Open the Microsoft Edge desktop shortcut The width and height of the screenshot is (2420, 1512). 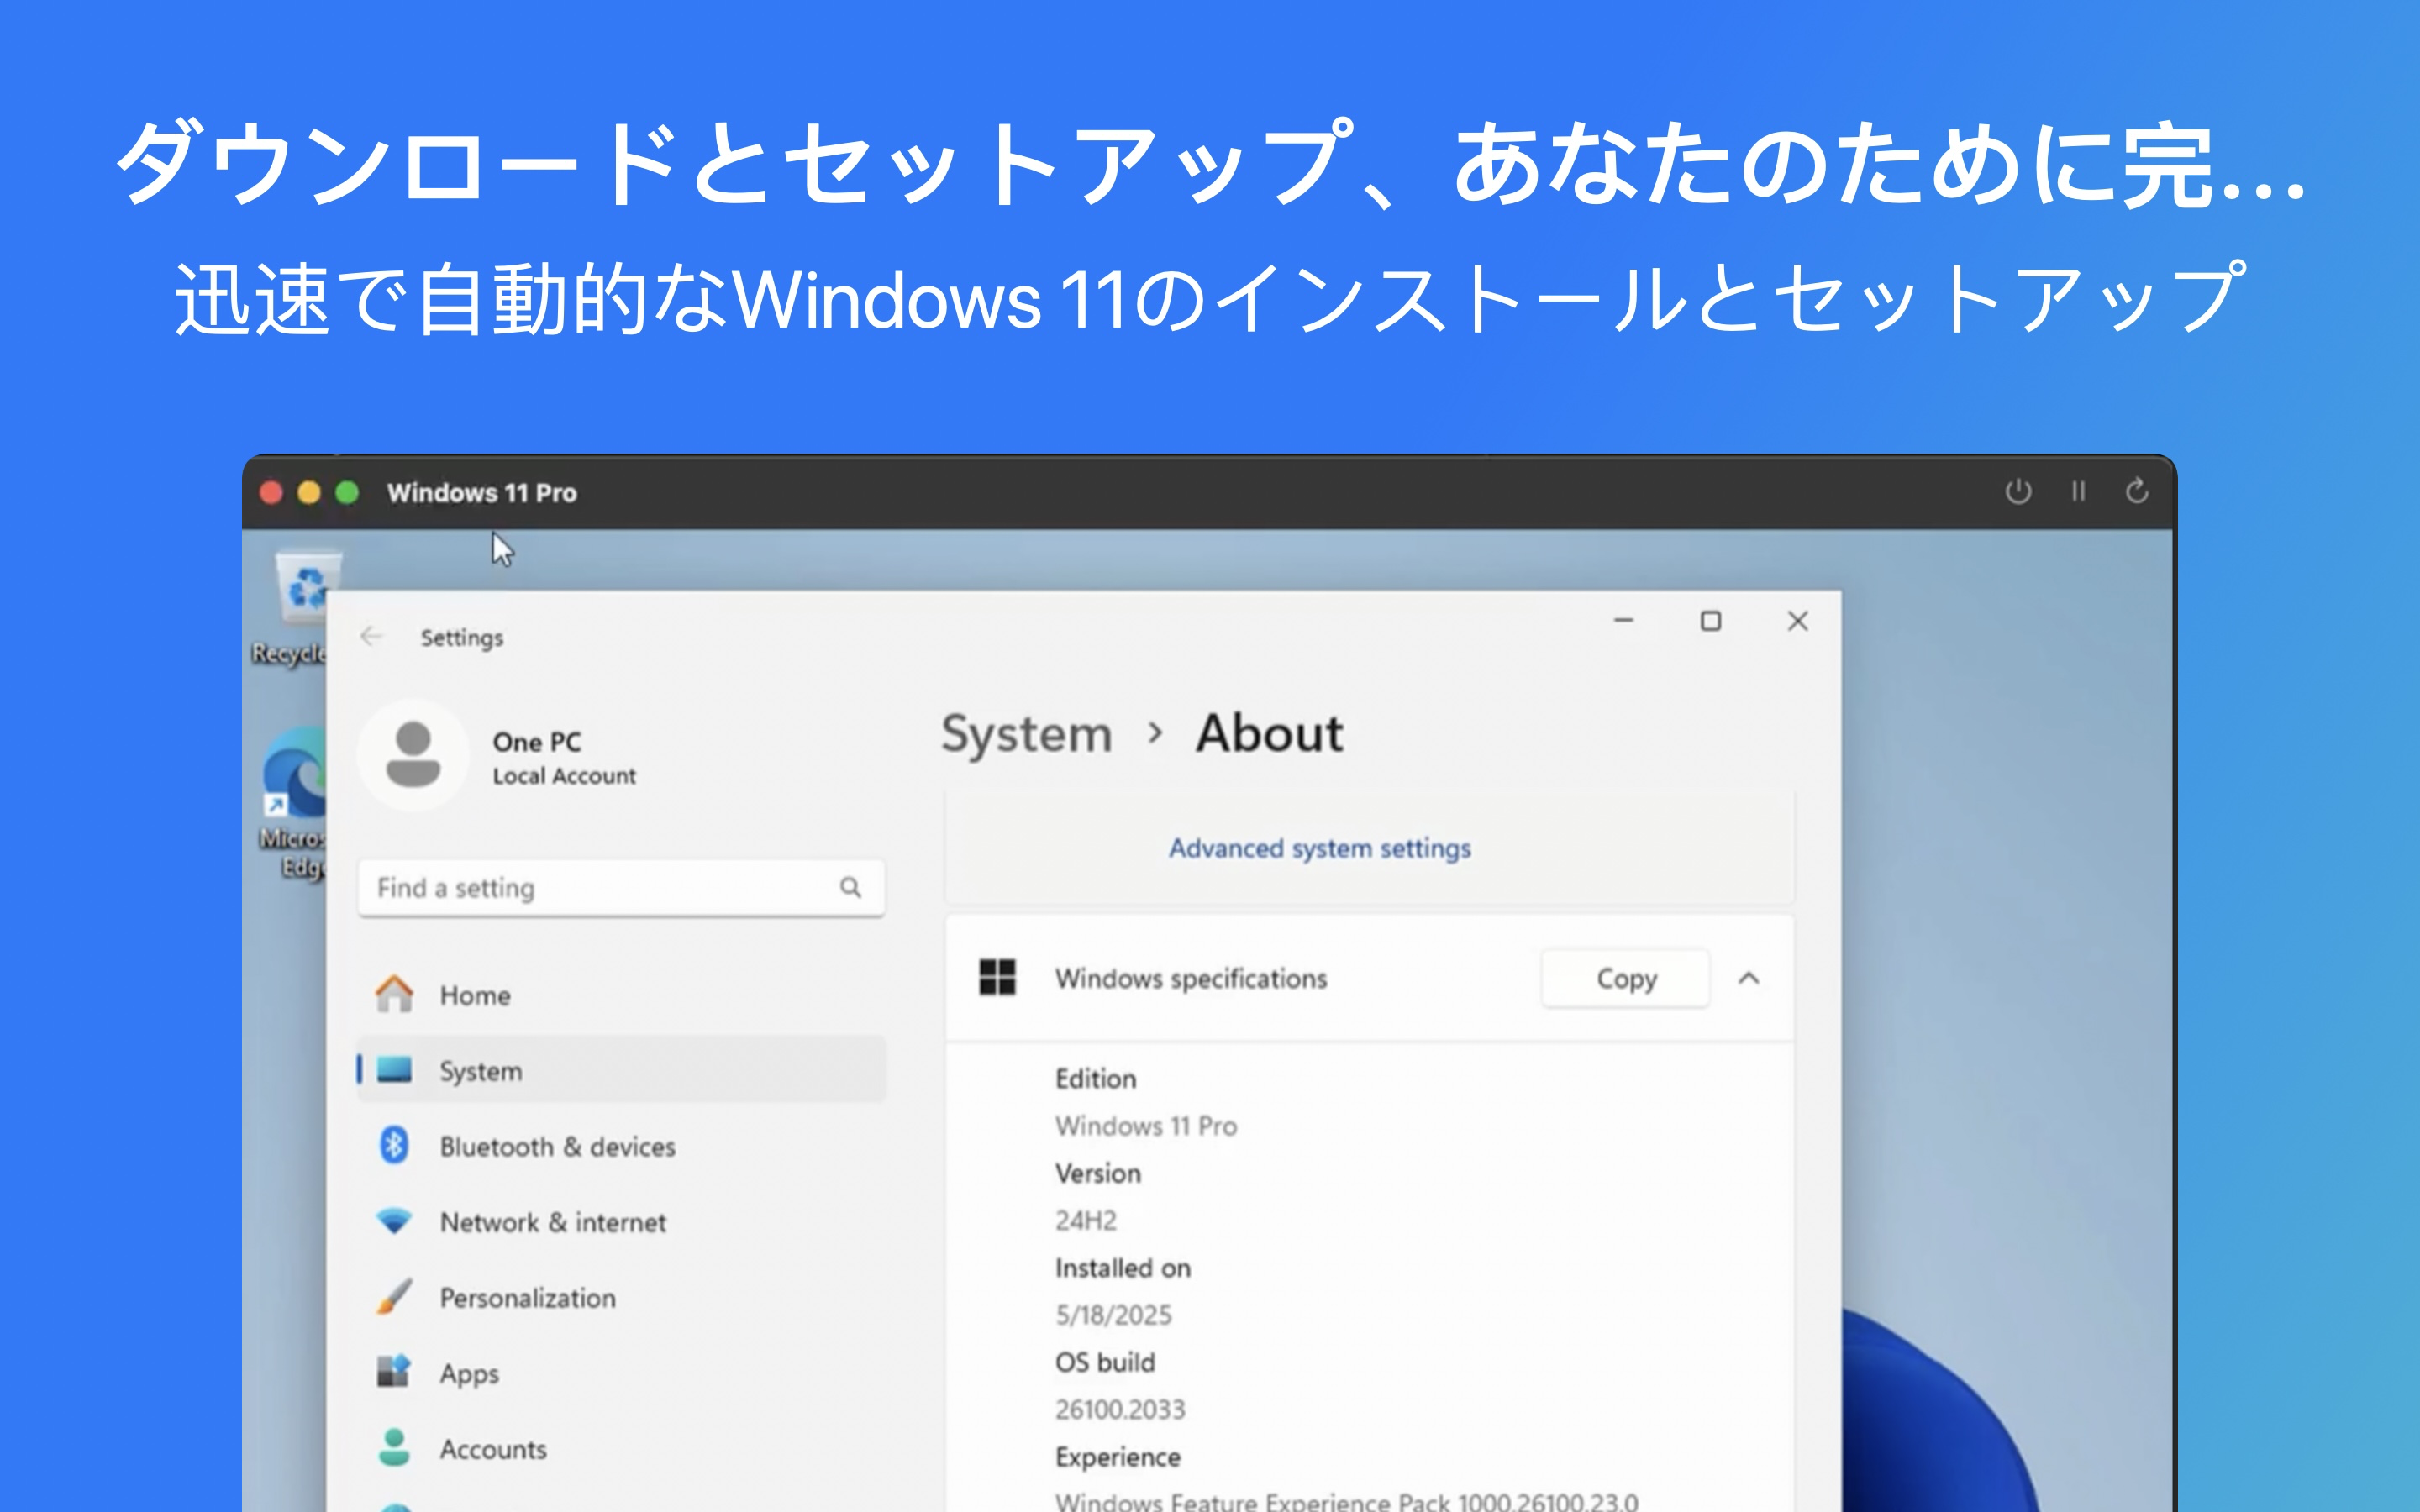294,804
